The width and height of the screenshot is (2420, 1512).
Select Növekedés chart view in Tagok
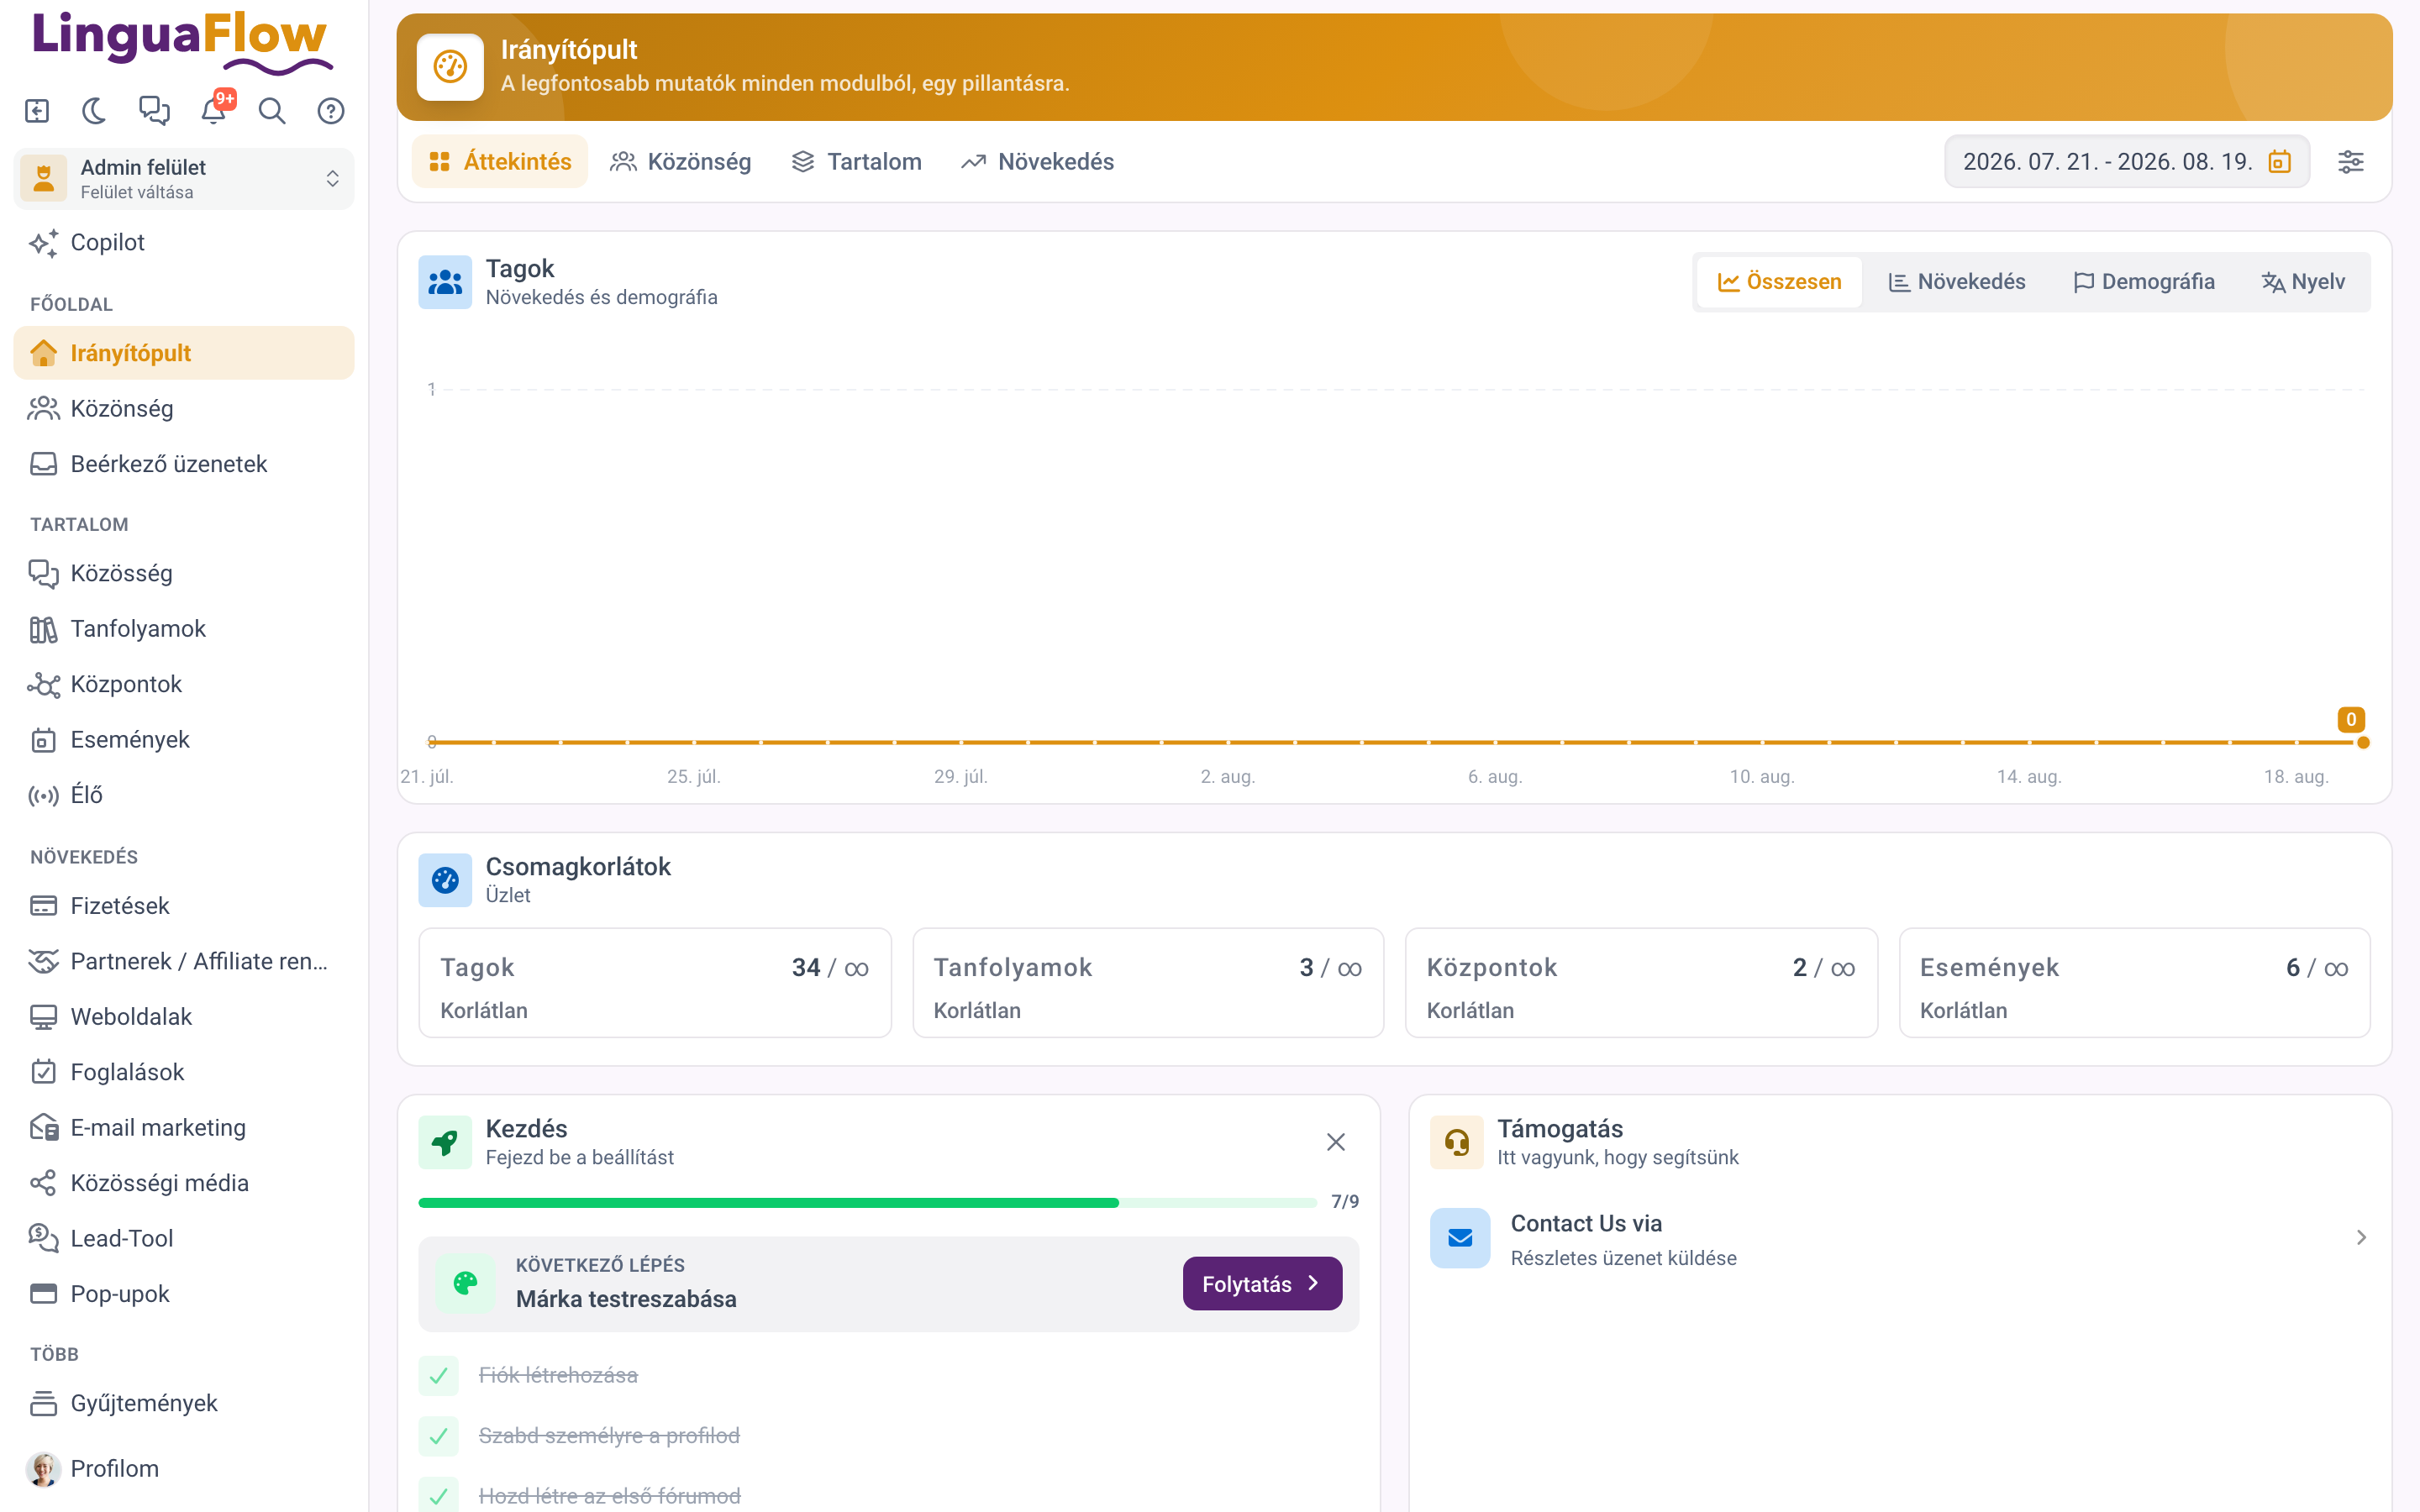[1957, 282]
